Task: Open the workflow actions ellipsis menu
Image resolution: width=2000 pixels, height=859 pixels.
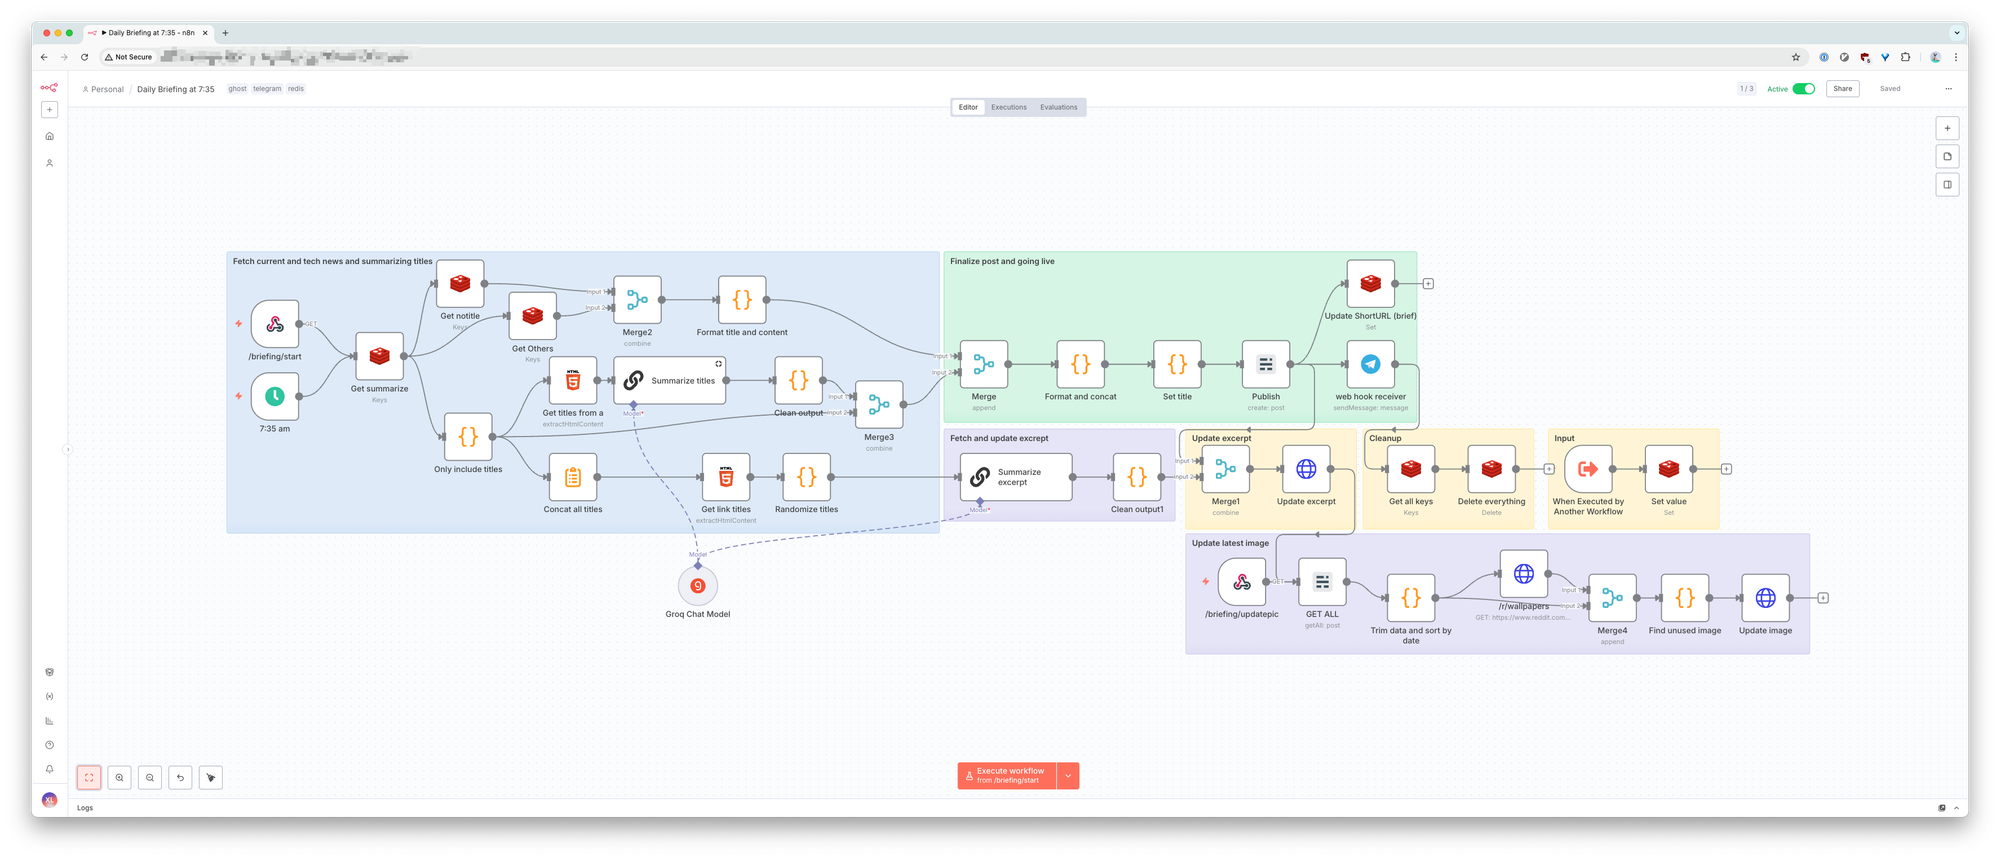Action: pos(1948,89)
